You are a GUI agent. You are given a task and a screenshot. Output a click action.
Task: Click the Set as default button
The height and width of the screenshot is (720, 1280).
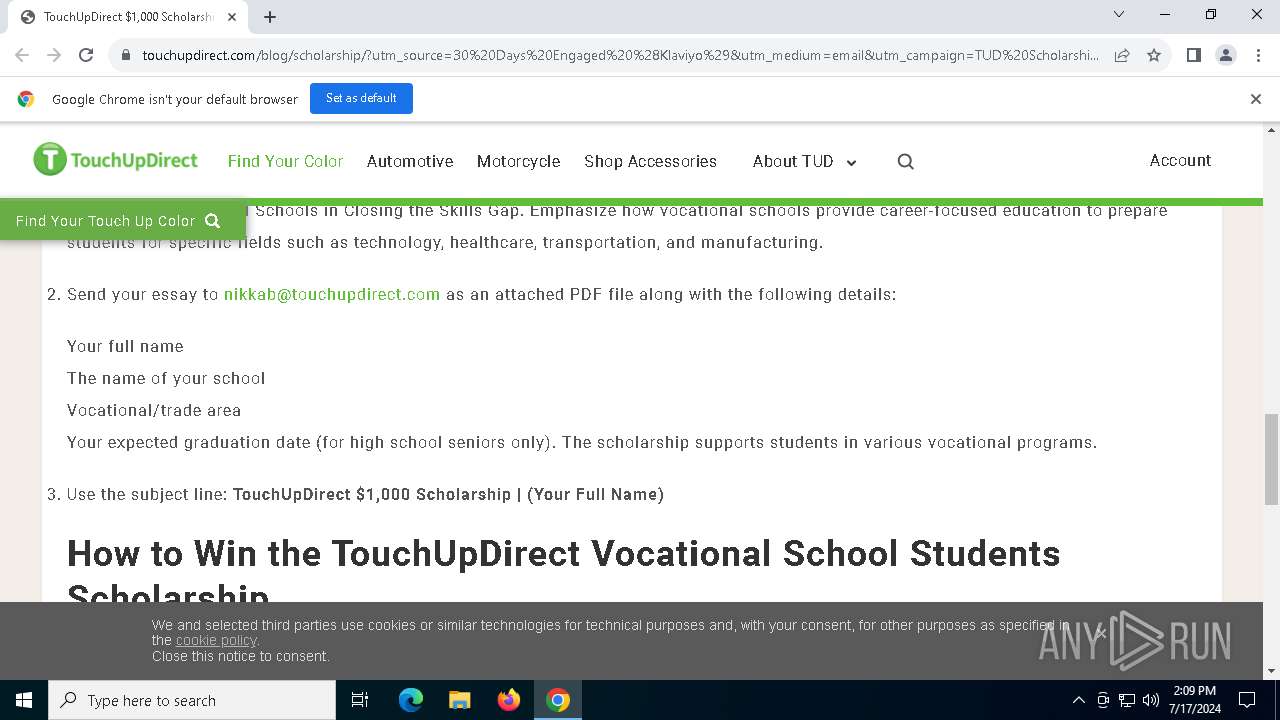tap(361, 98)
